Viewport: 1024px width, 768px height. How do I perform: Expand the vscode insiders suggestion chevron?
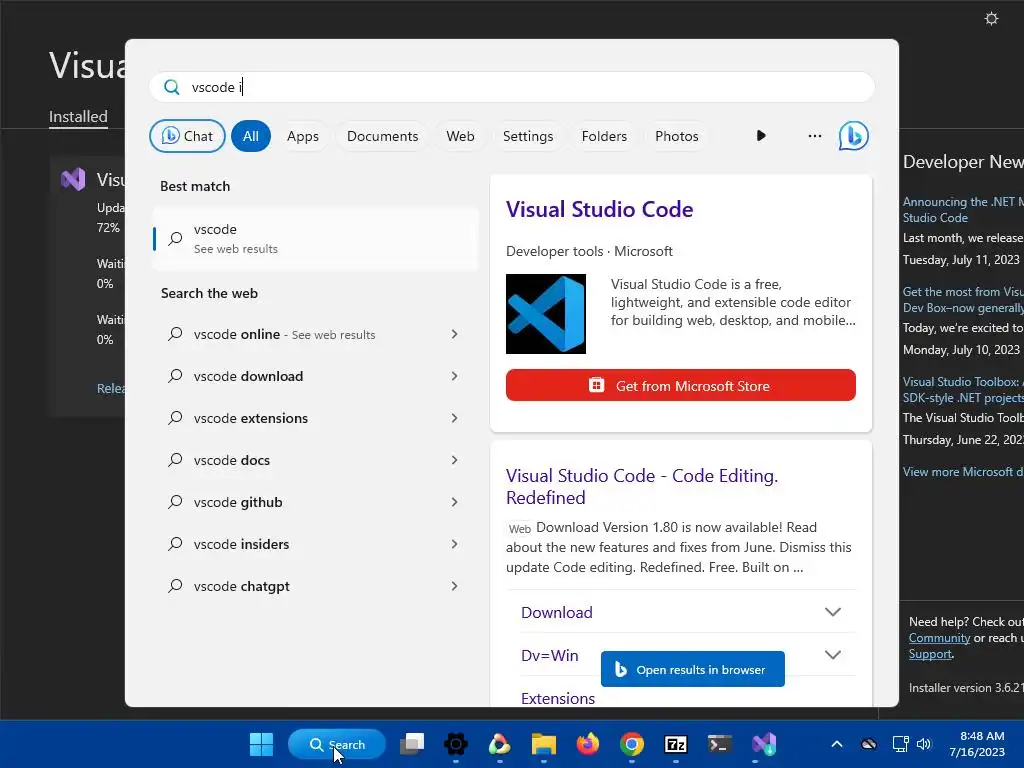(x=455, y=544)
